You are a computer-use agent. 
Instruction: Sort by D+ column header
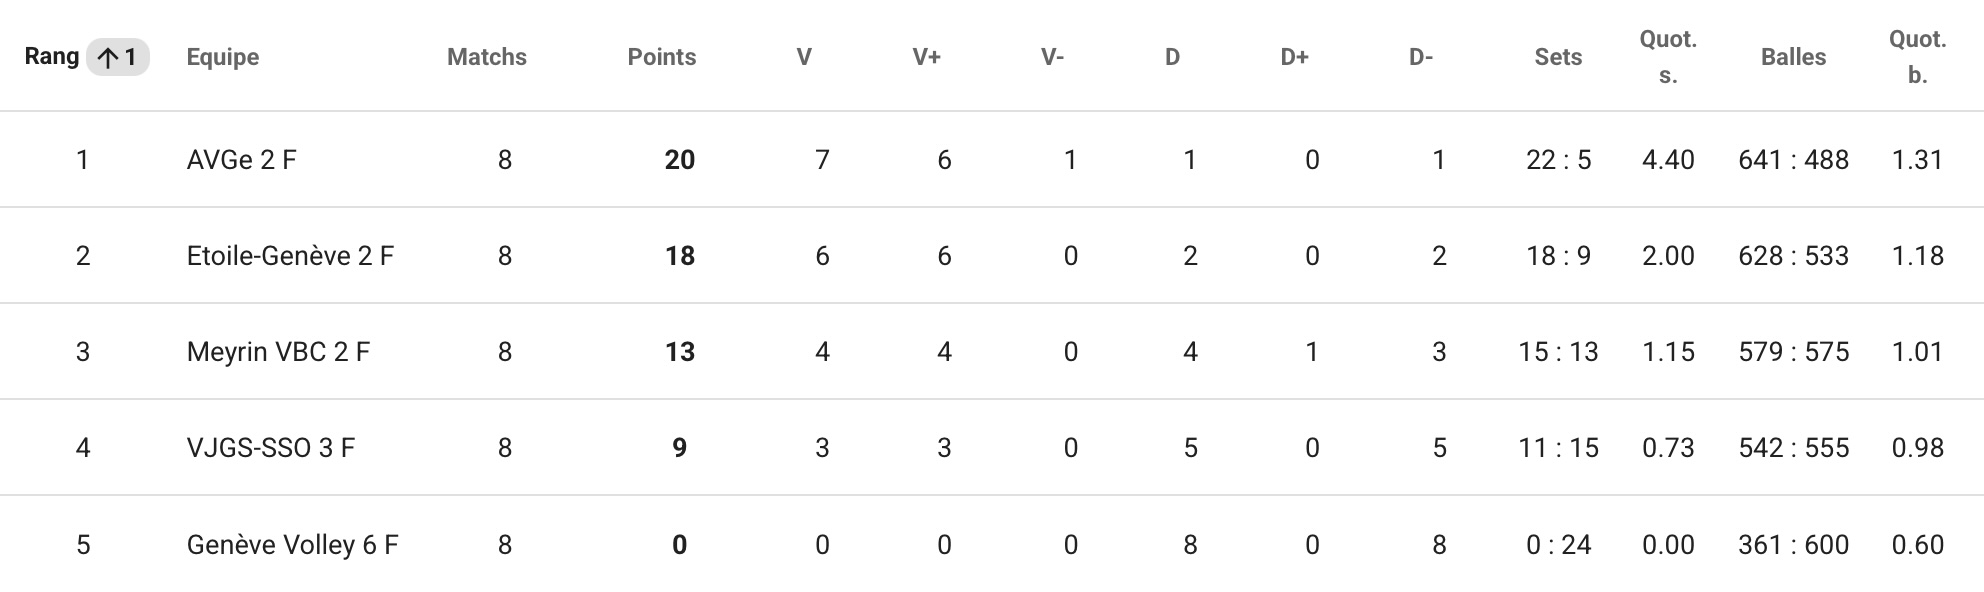pyautogui.click(x=1295, y=57)
